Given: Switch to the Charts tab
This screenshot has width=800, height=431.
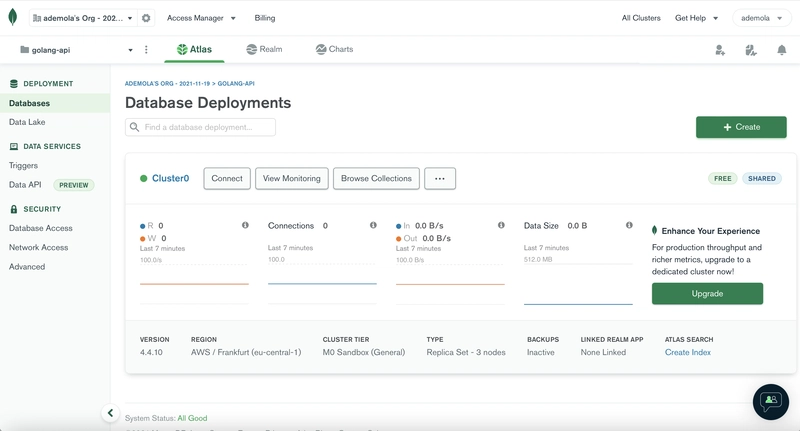Looking at the screenshot, I should 334,49.
